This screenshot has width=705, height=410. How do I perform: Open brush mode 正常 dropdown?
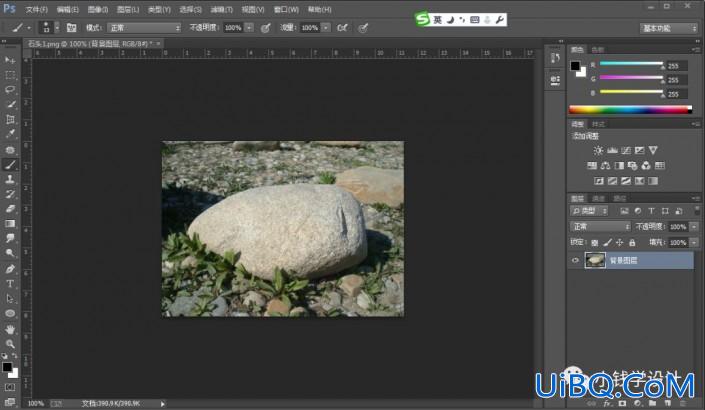144,28
